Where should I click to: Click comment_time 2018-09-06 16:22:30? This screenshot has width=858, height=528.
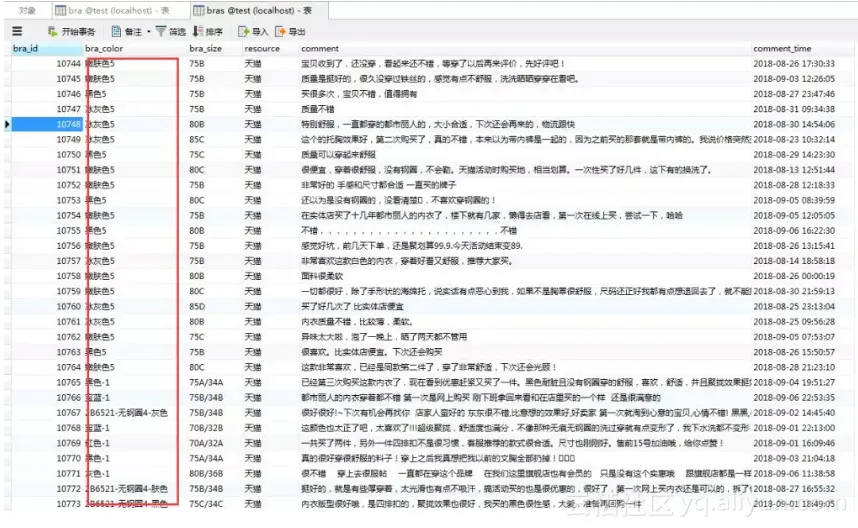pos(794,230)
